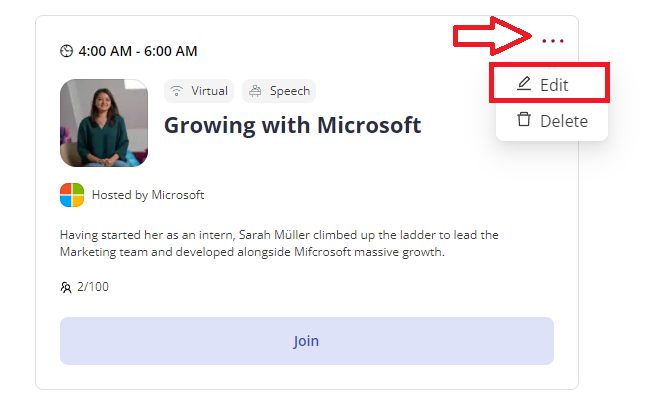Click the Speech tag
The width and height of the screenshot is (651, 398).
click(279, 91)
